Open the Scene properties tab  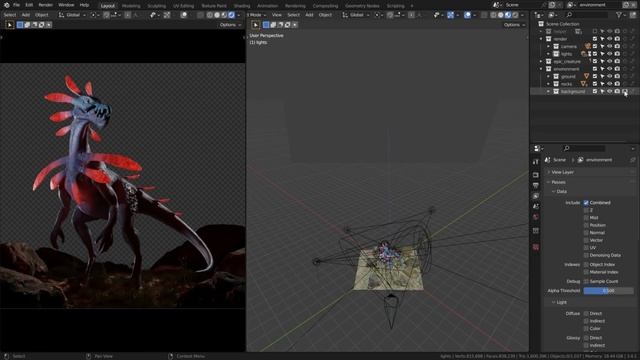pos(536,206)
